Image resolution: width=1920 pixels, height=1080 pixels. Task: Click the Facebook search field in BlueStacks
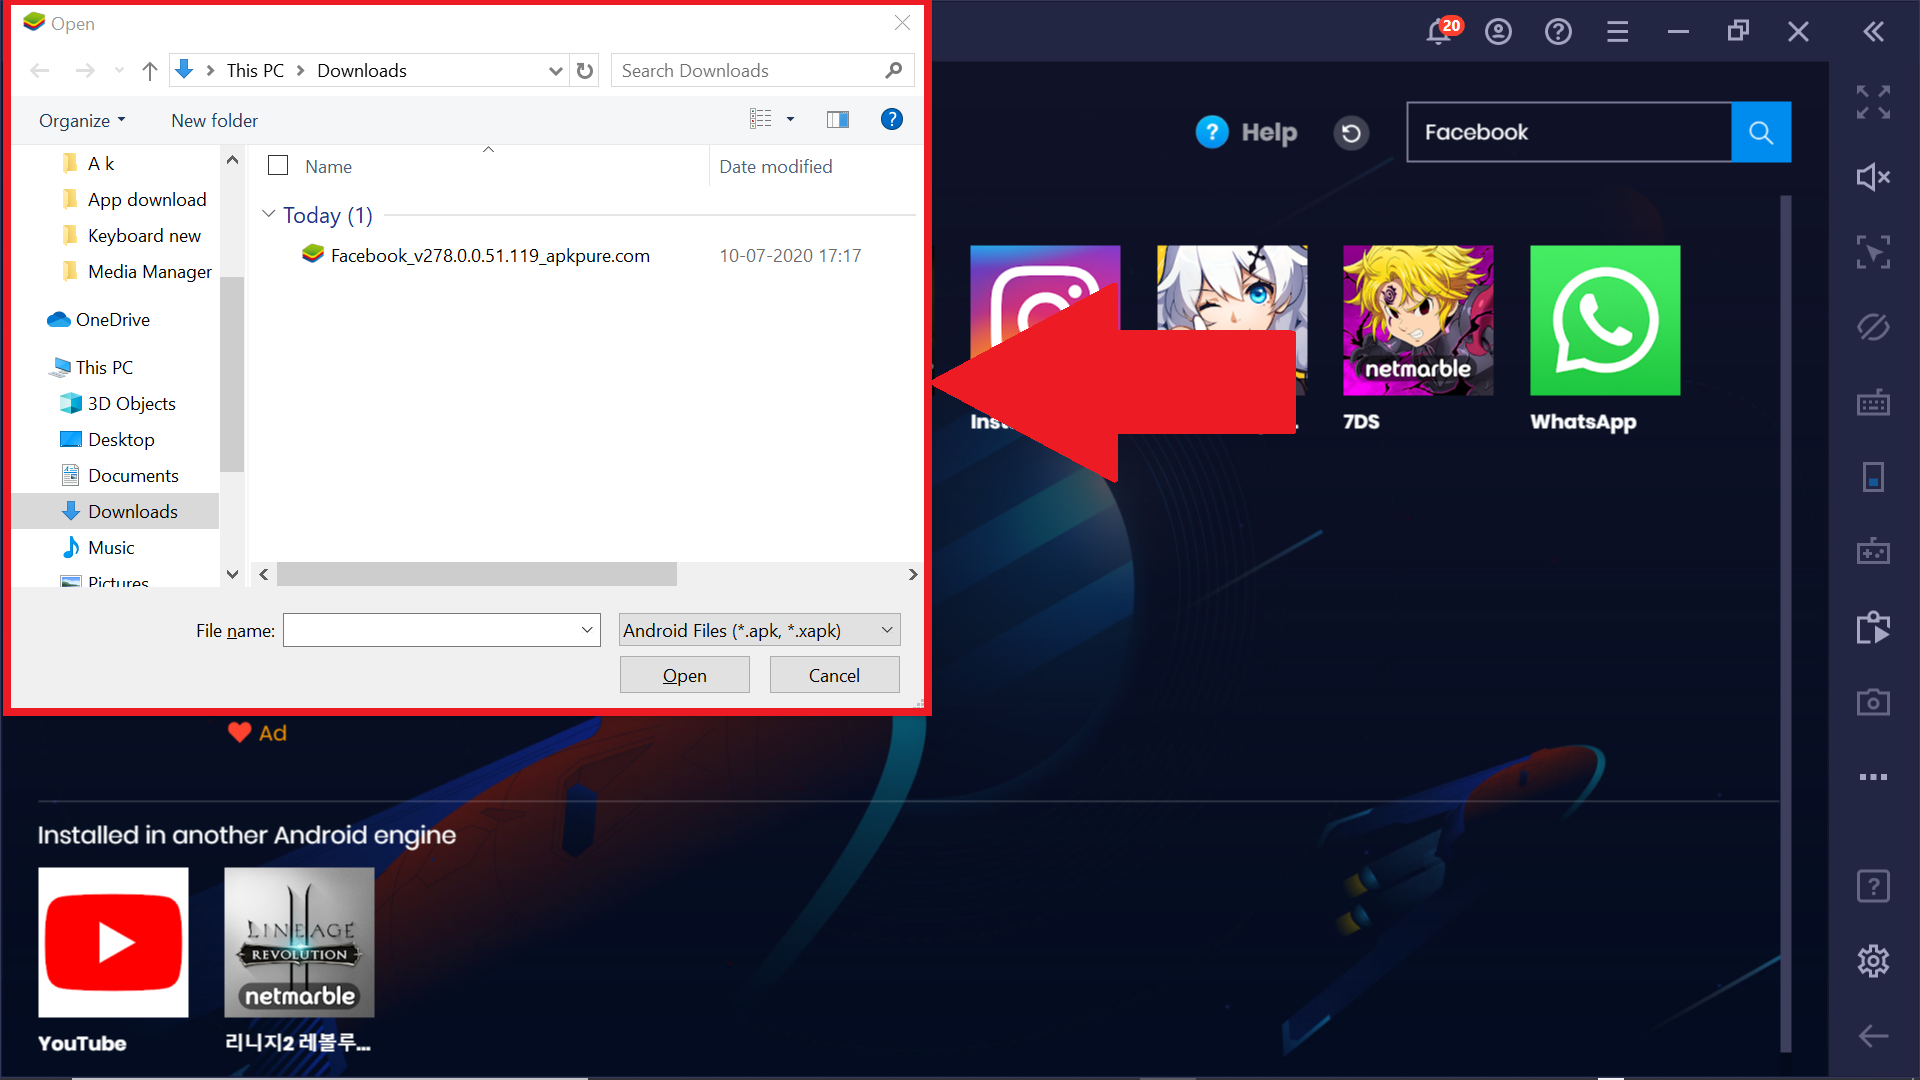click(1569, 132)
